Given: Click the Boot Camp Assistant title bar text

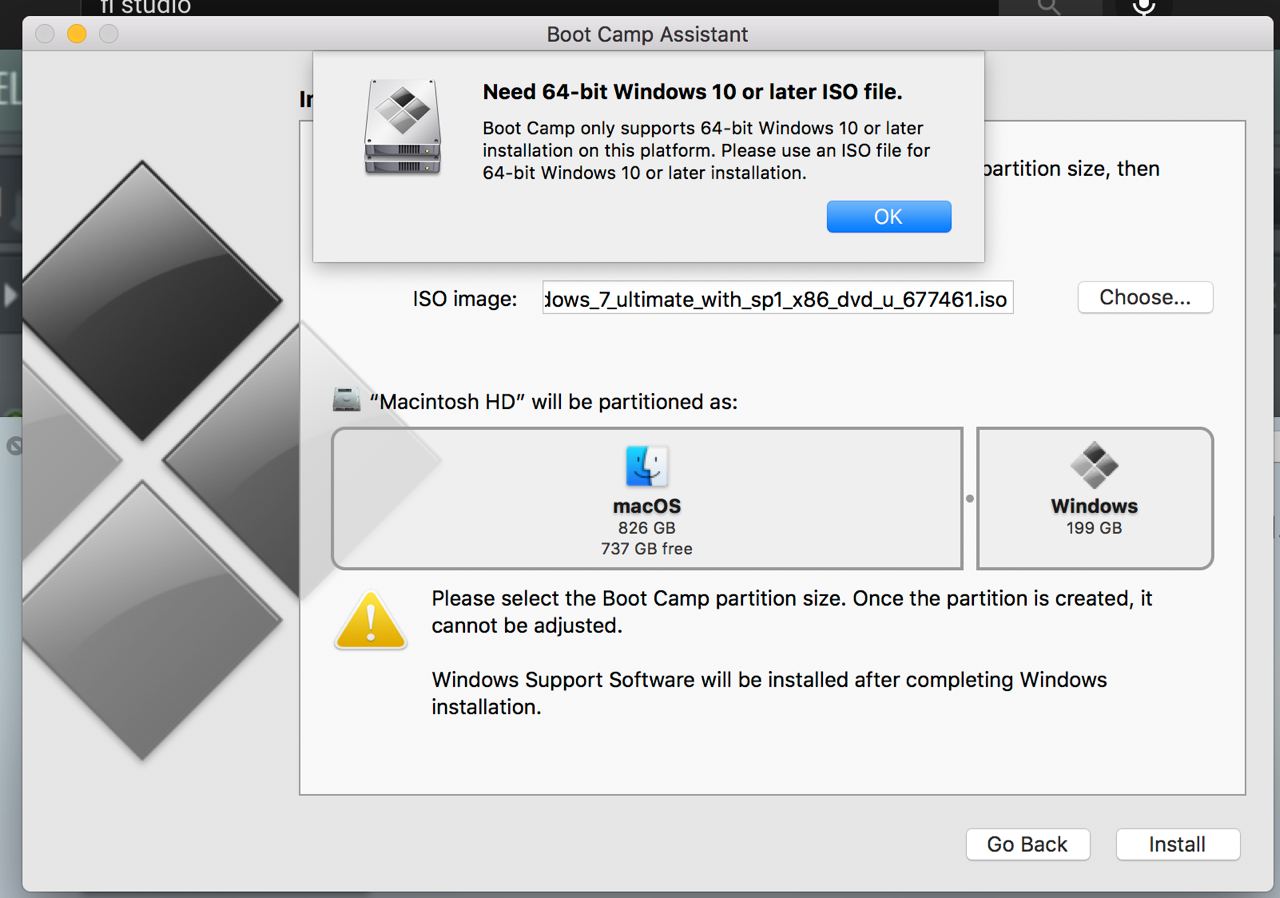Looking at the screenshot, I should pos(647,34).
